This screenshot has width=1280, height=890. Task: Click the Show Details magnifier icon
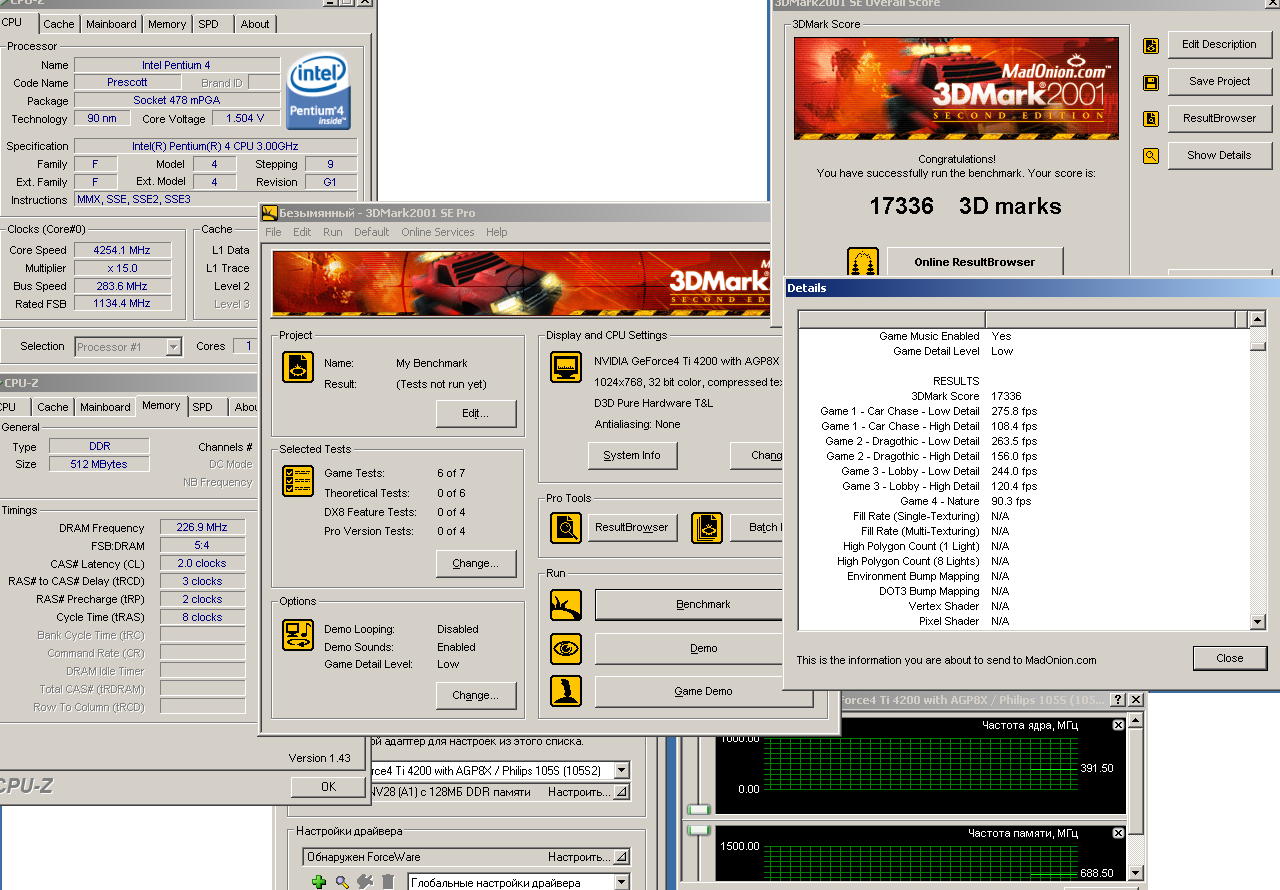[1151, 156]
